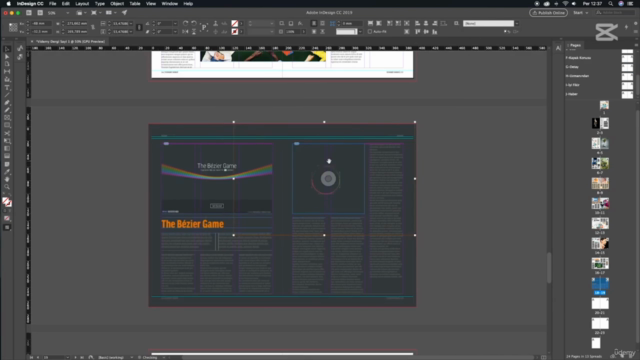Viewport: 640px width, 360px height.
Task: Choose the Free Transform tool
Action: tap(7, 141)
